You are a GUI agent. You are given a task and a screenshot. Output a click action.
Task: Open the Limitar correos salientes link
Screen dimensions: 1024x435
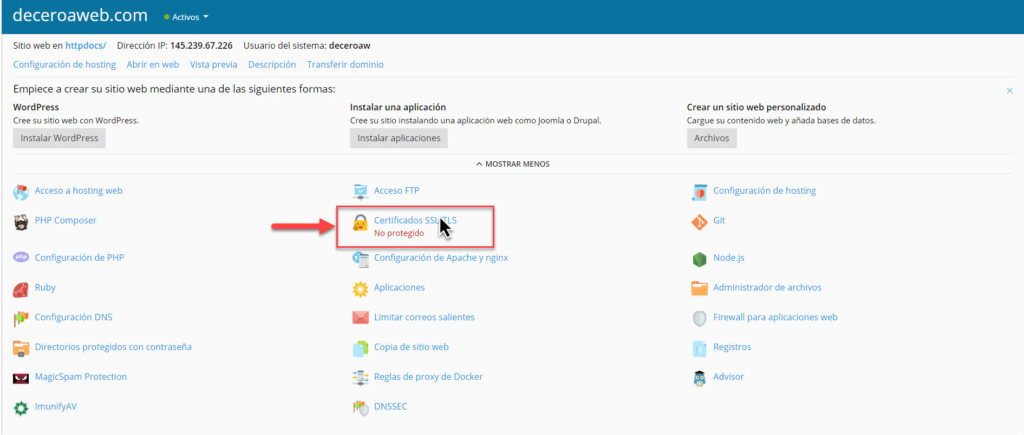(424, 317)
